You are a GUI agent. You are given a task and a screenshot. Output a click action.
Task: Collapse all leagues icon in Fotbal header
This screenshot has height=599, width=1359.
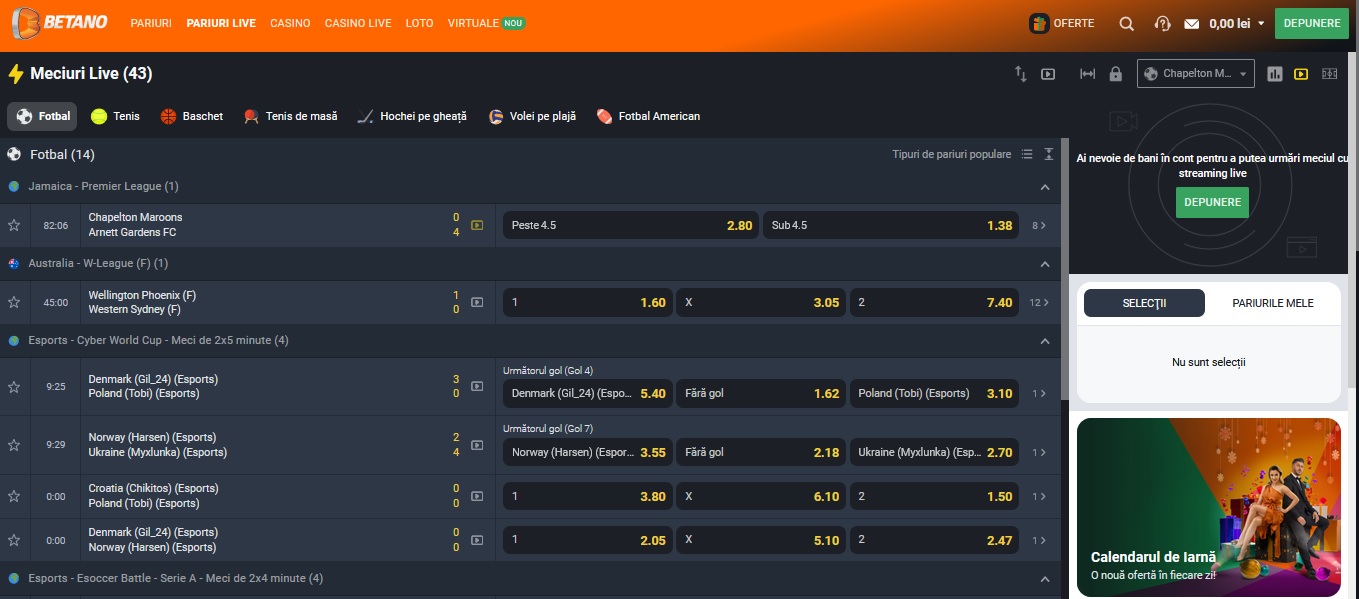(1049, 154)
